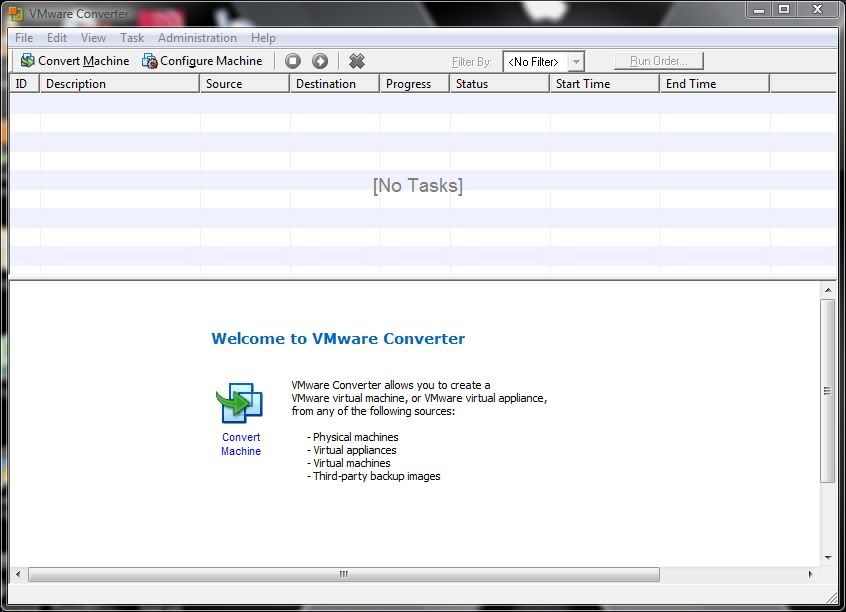Click the horizontal scrollbar left arrow
The image size is (846, 612).
click(x=18, y=574)
